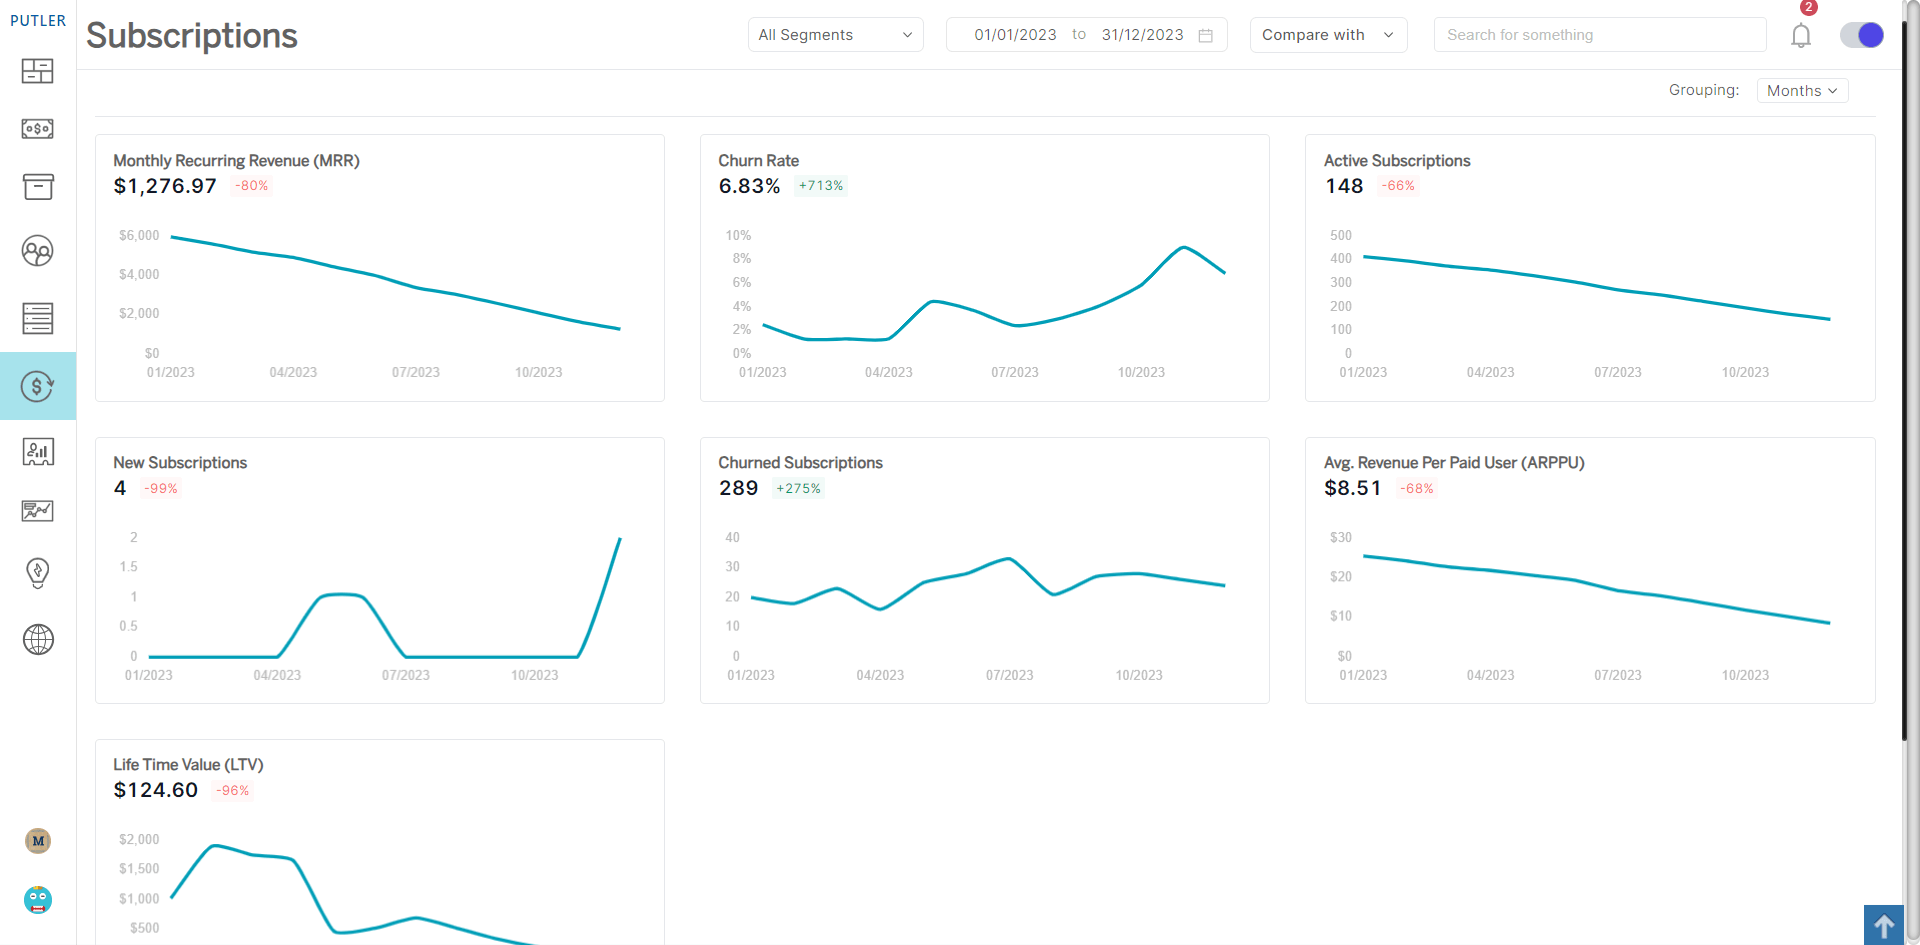Open notifications bell icon
Image resolution: width=1920 pixels, height=945 pixels.
1801,35
